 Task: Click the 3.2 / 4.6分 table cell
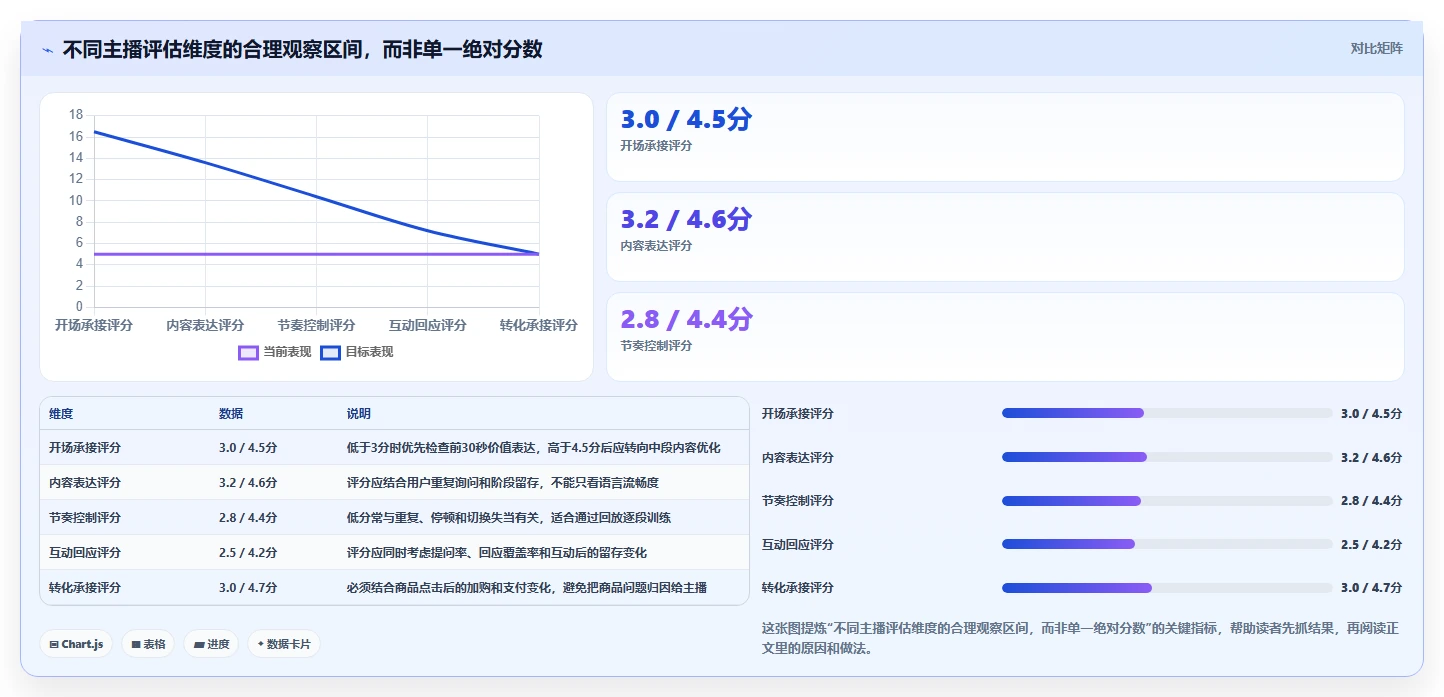(248, 483)
